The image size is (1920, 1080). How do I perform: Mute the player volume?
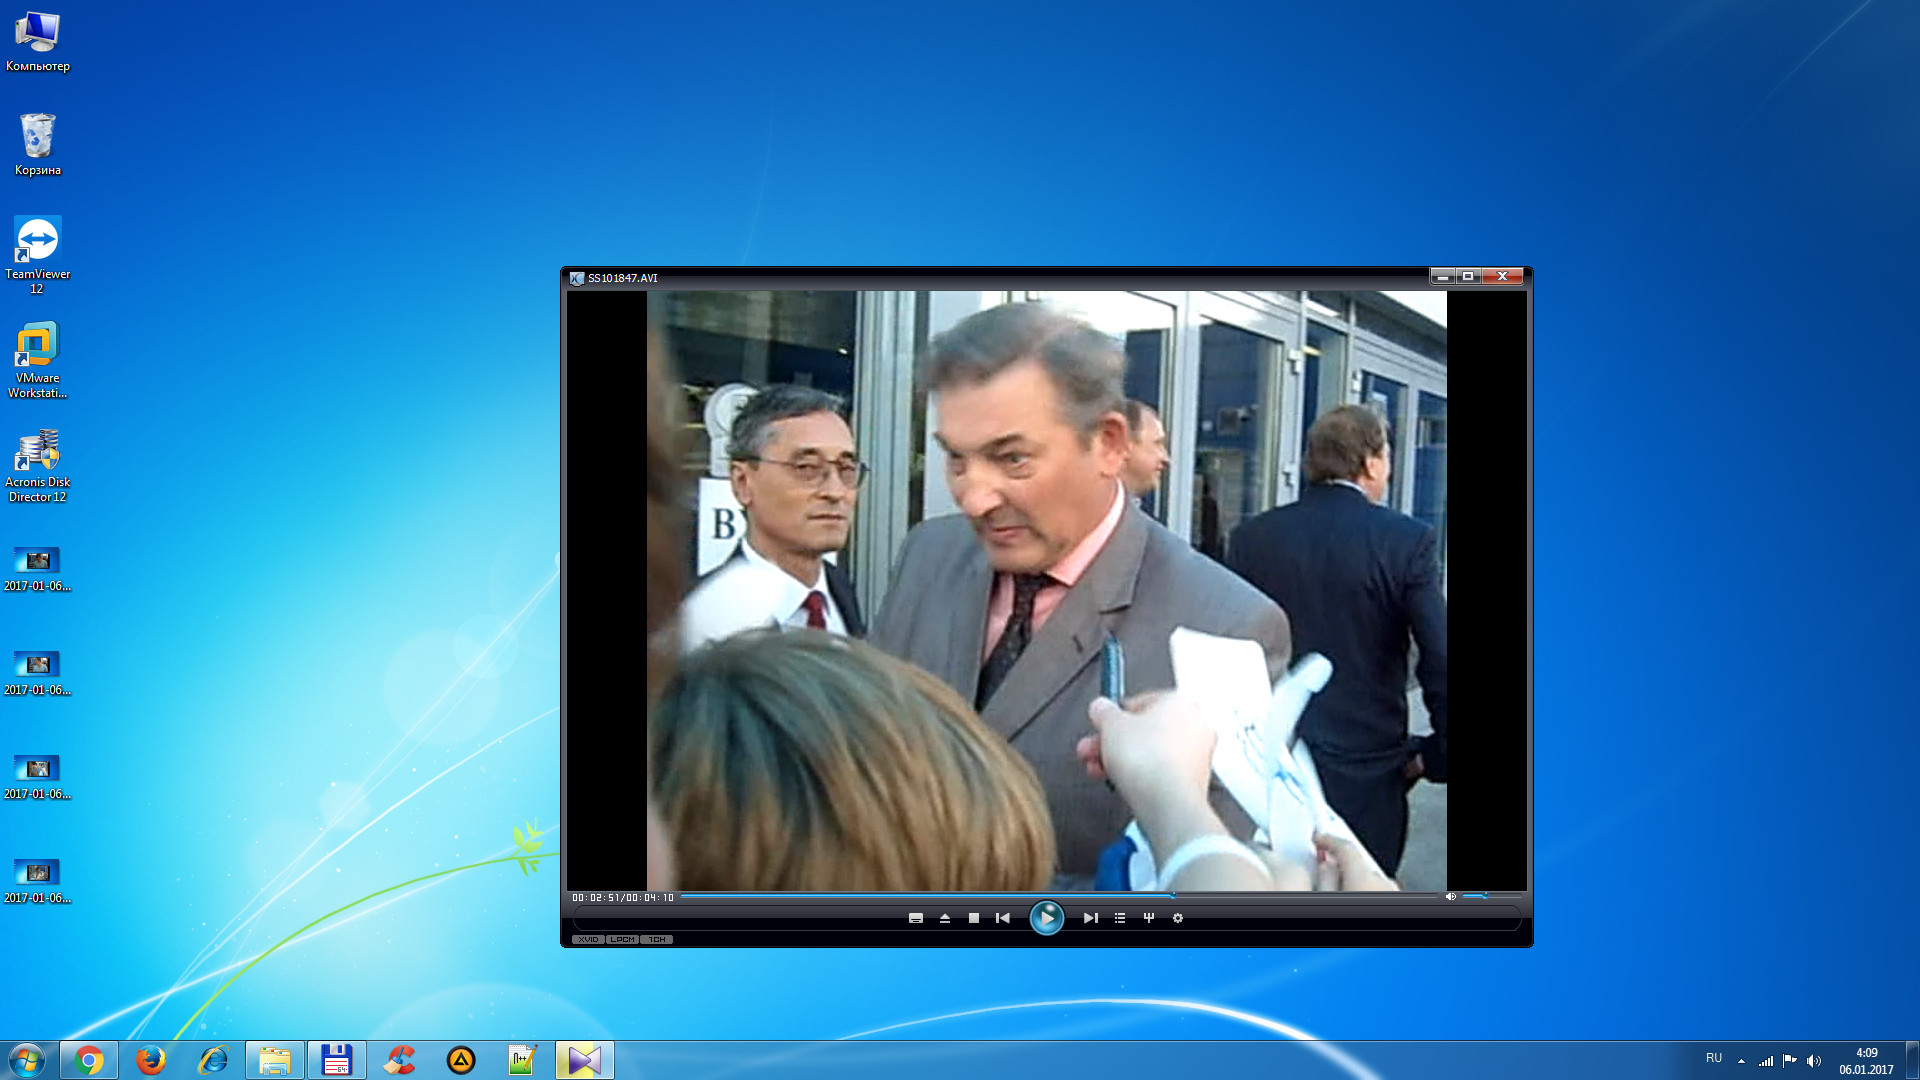point(1450,897)
